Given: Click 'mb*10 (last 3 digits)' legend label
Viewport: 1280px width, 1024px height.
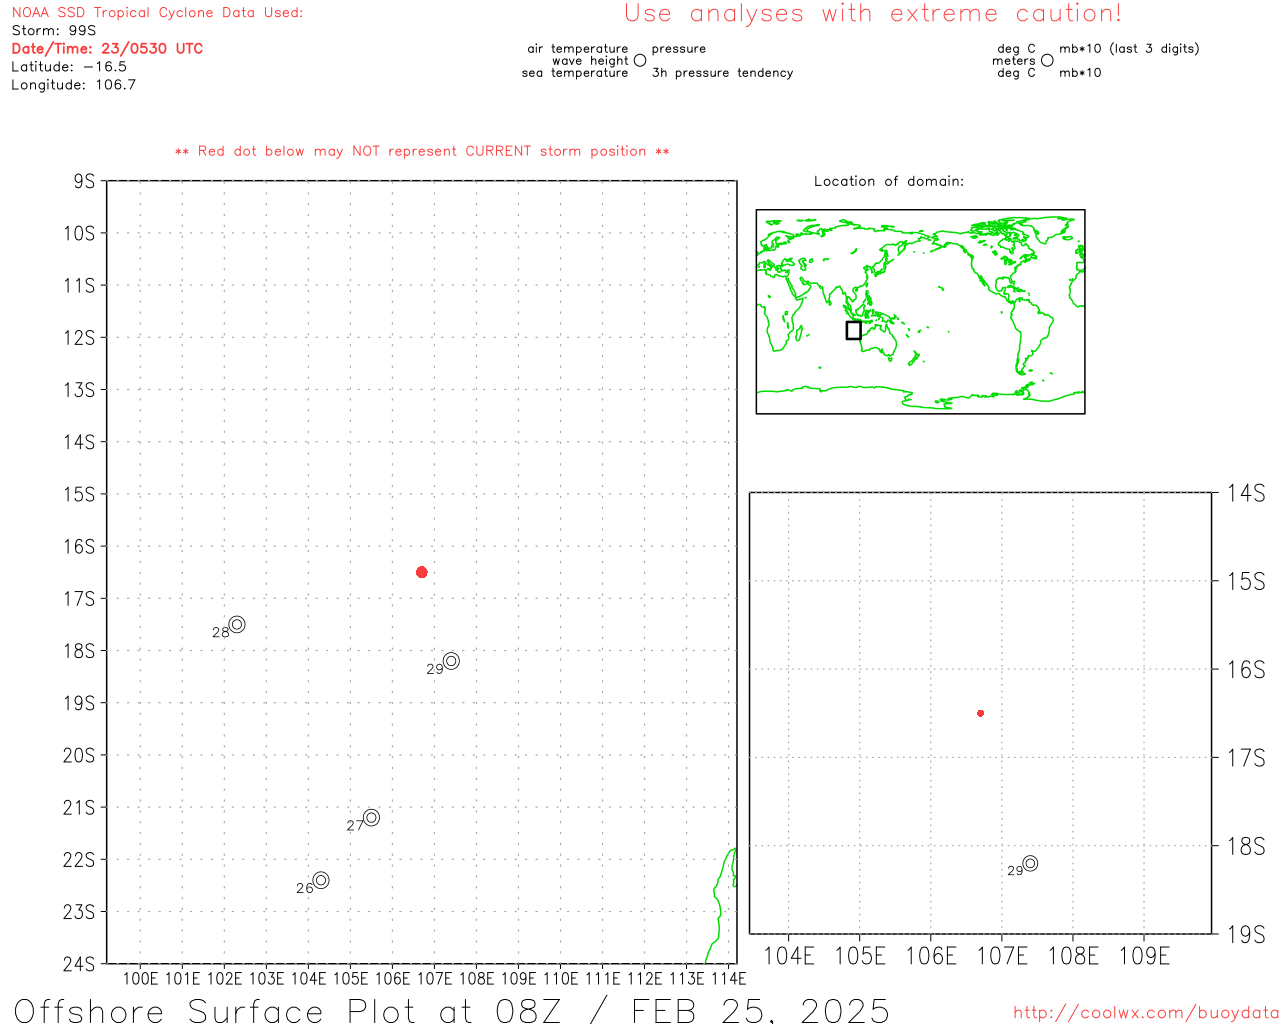Looking at the screenshot, I should tap(1129, 49).
